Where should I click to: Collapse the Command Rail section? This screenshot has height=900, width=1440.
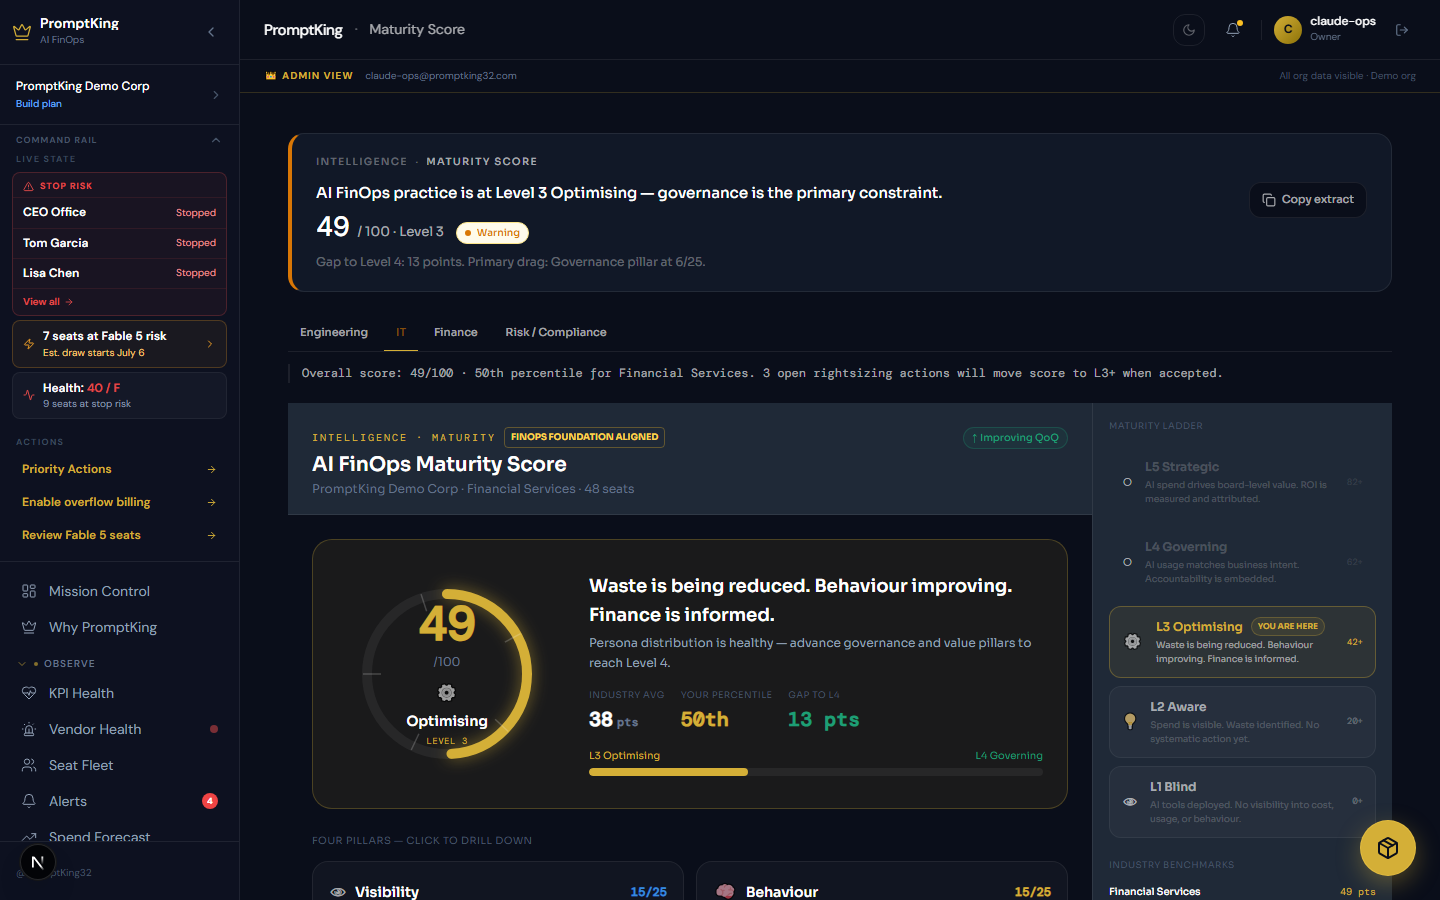coord(216,140)
